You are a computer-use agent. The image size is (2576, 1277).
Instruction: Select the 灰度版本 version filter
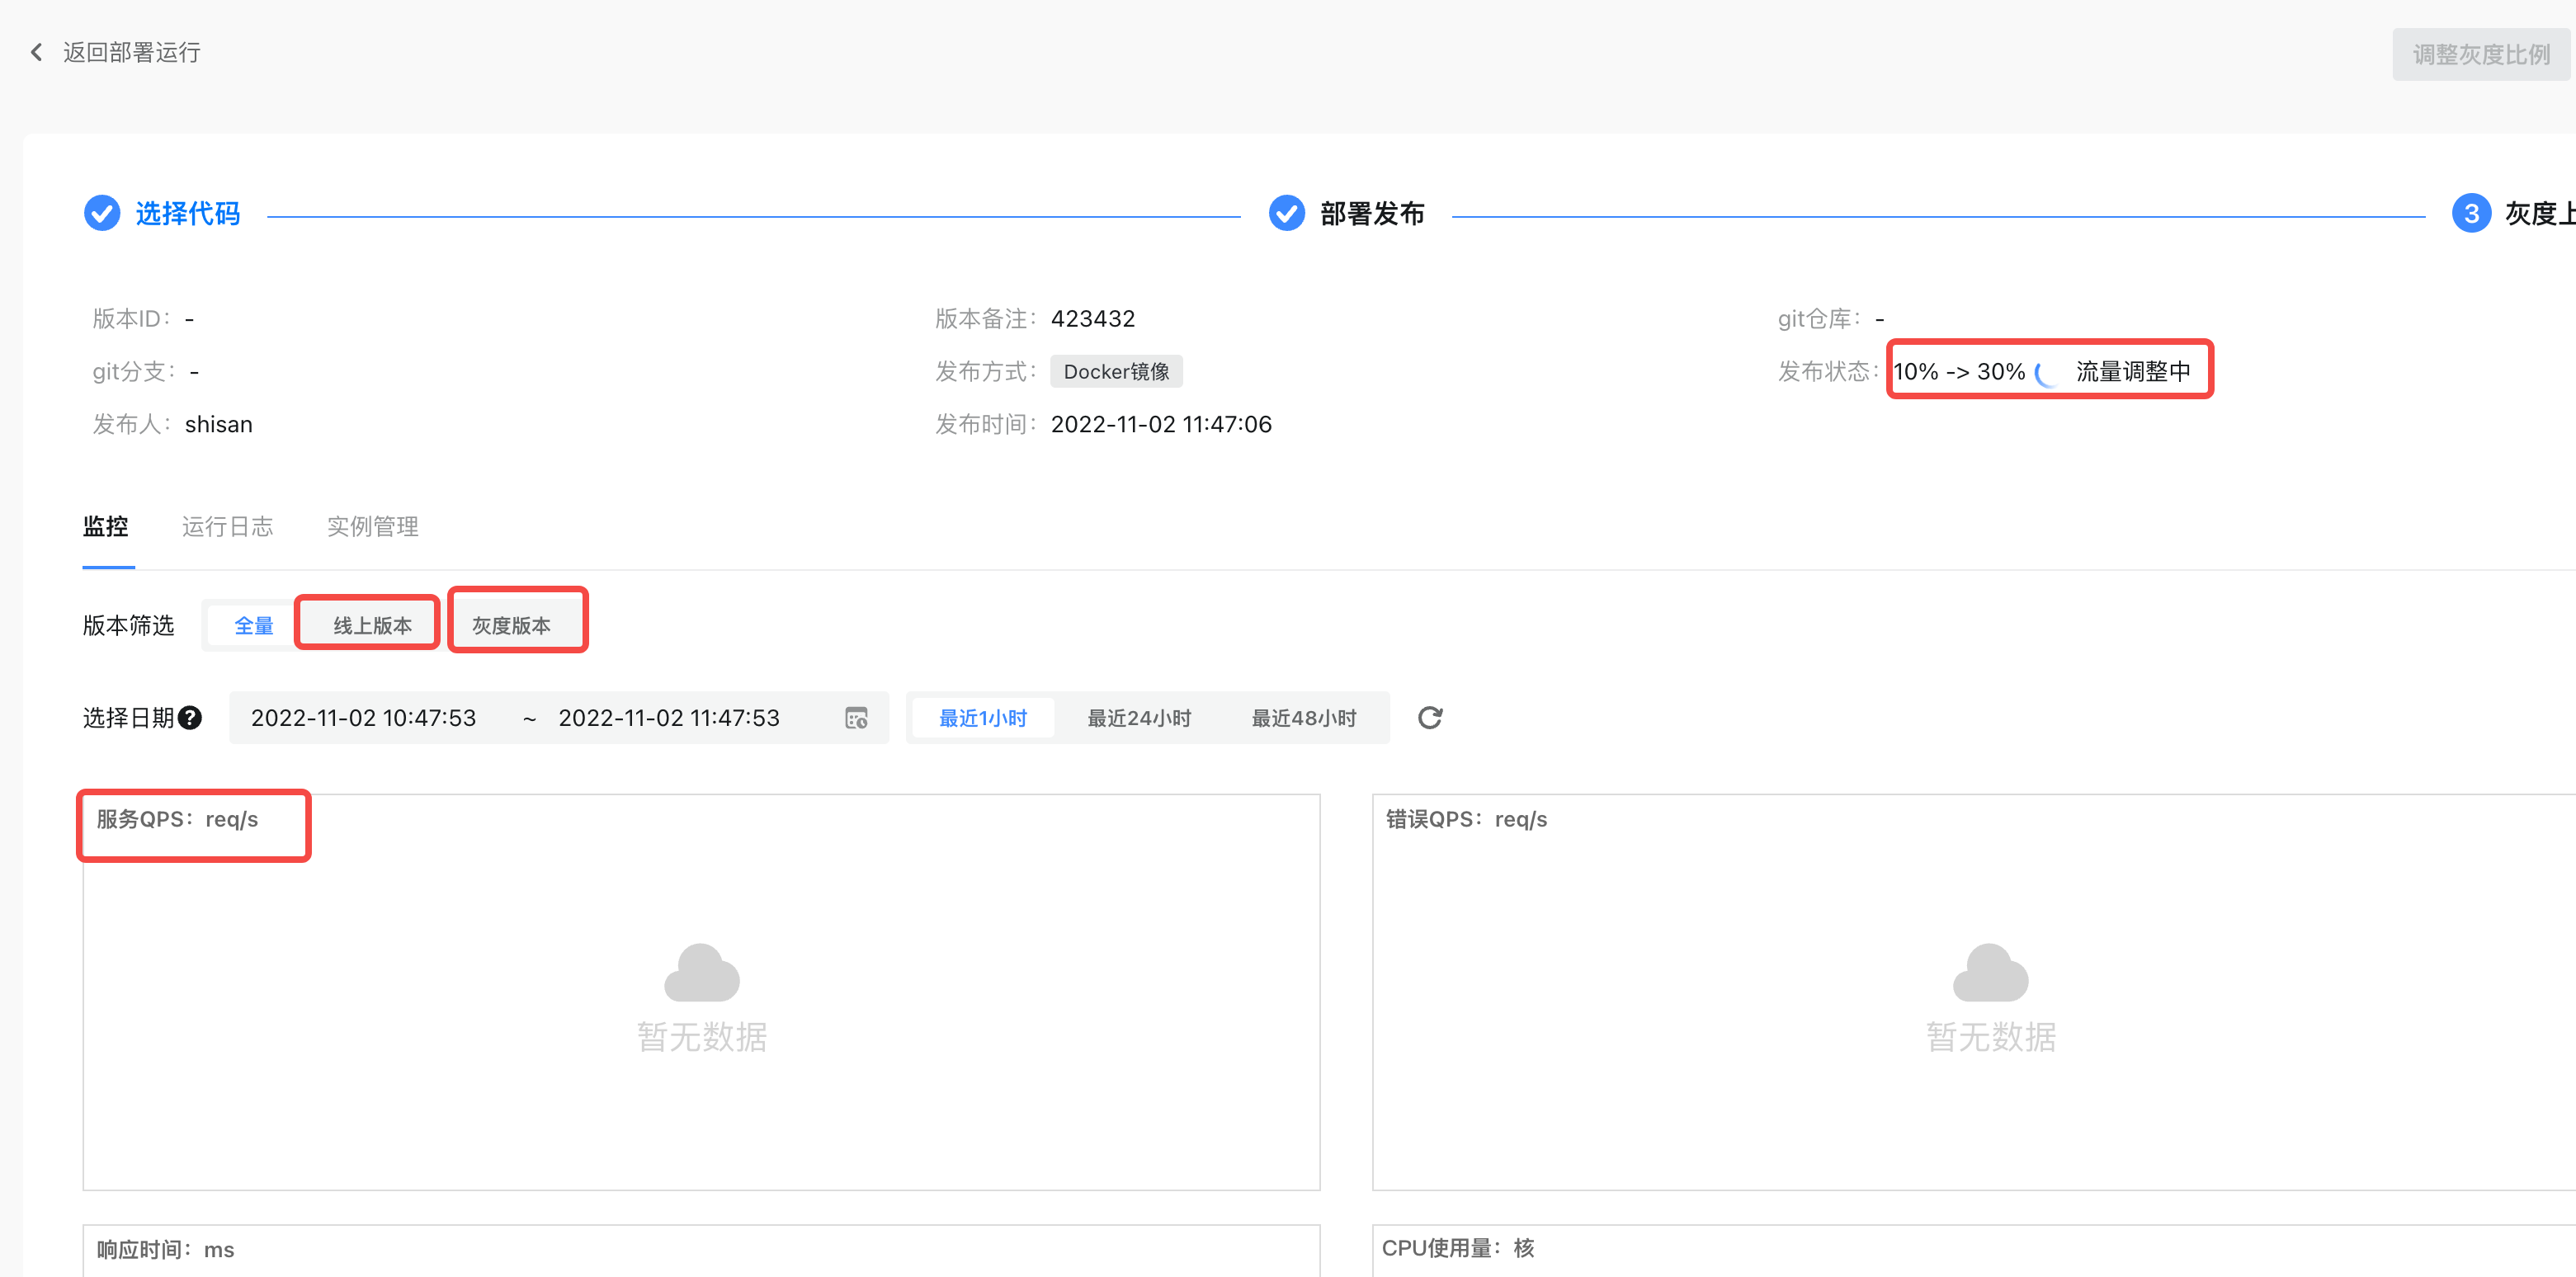click(511, 625)
